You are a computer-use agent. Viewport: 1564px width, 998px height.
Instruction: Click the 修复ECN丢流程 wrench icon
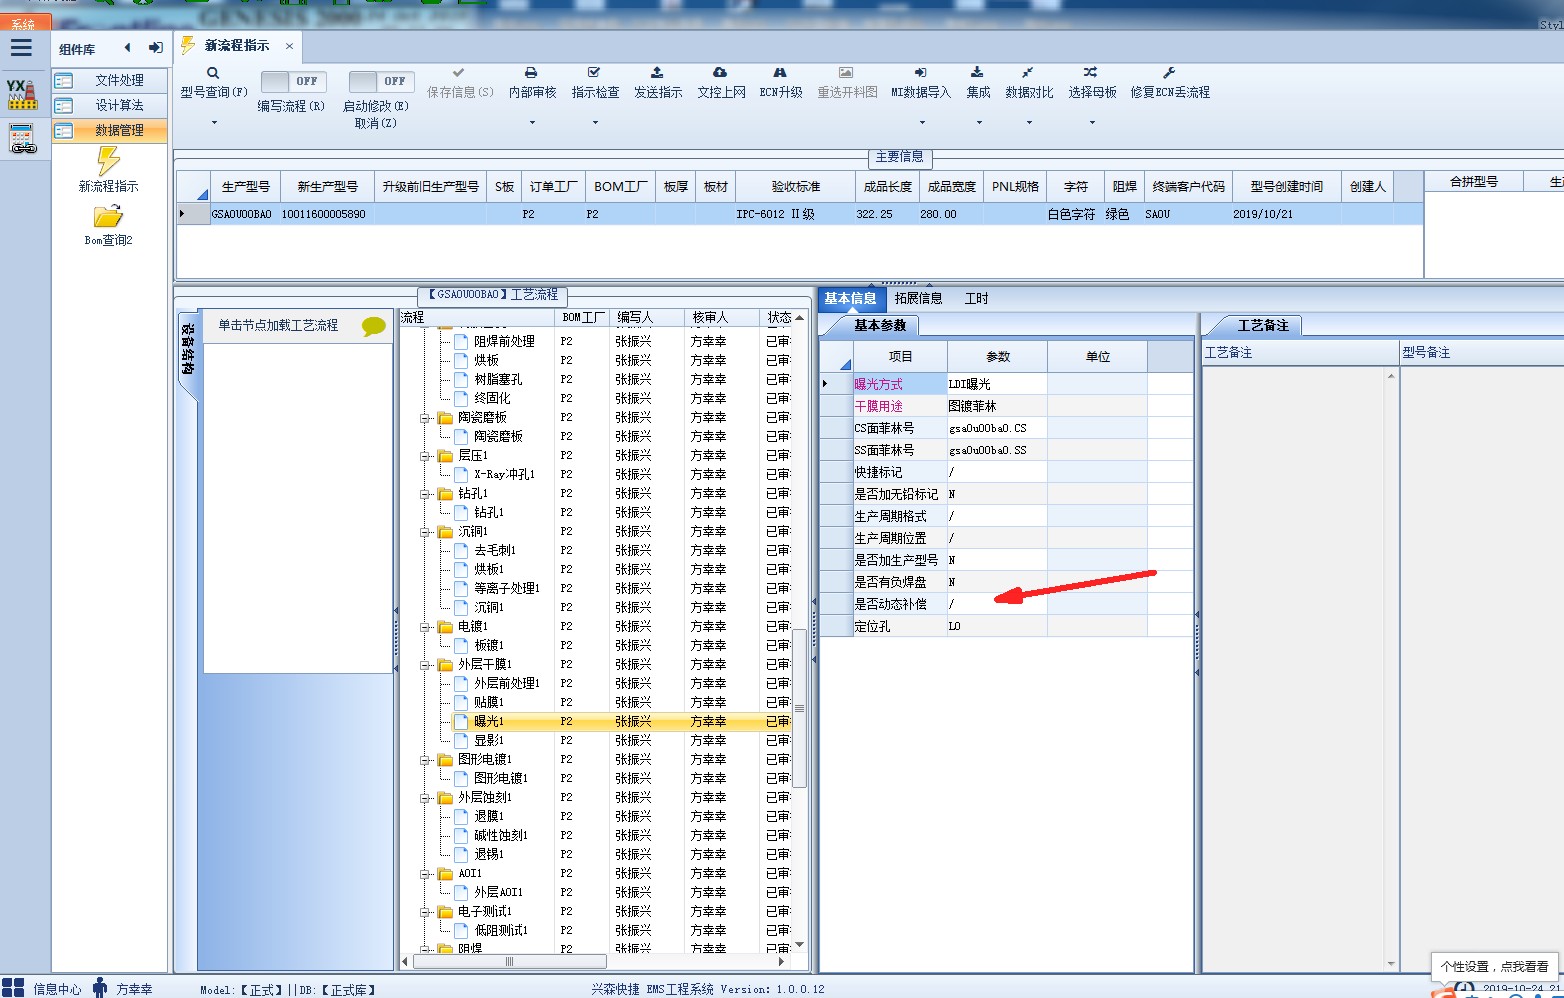(x=1169, y=73)
